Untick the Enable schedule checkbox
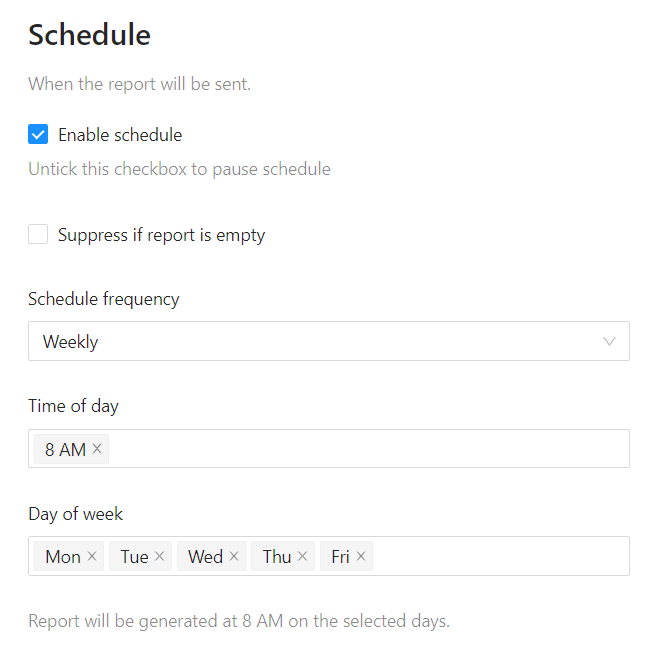 [x=38, y=135]
